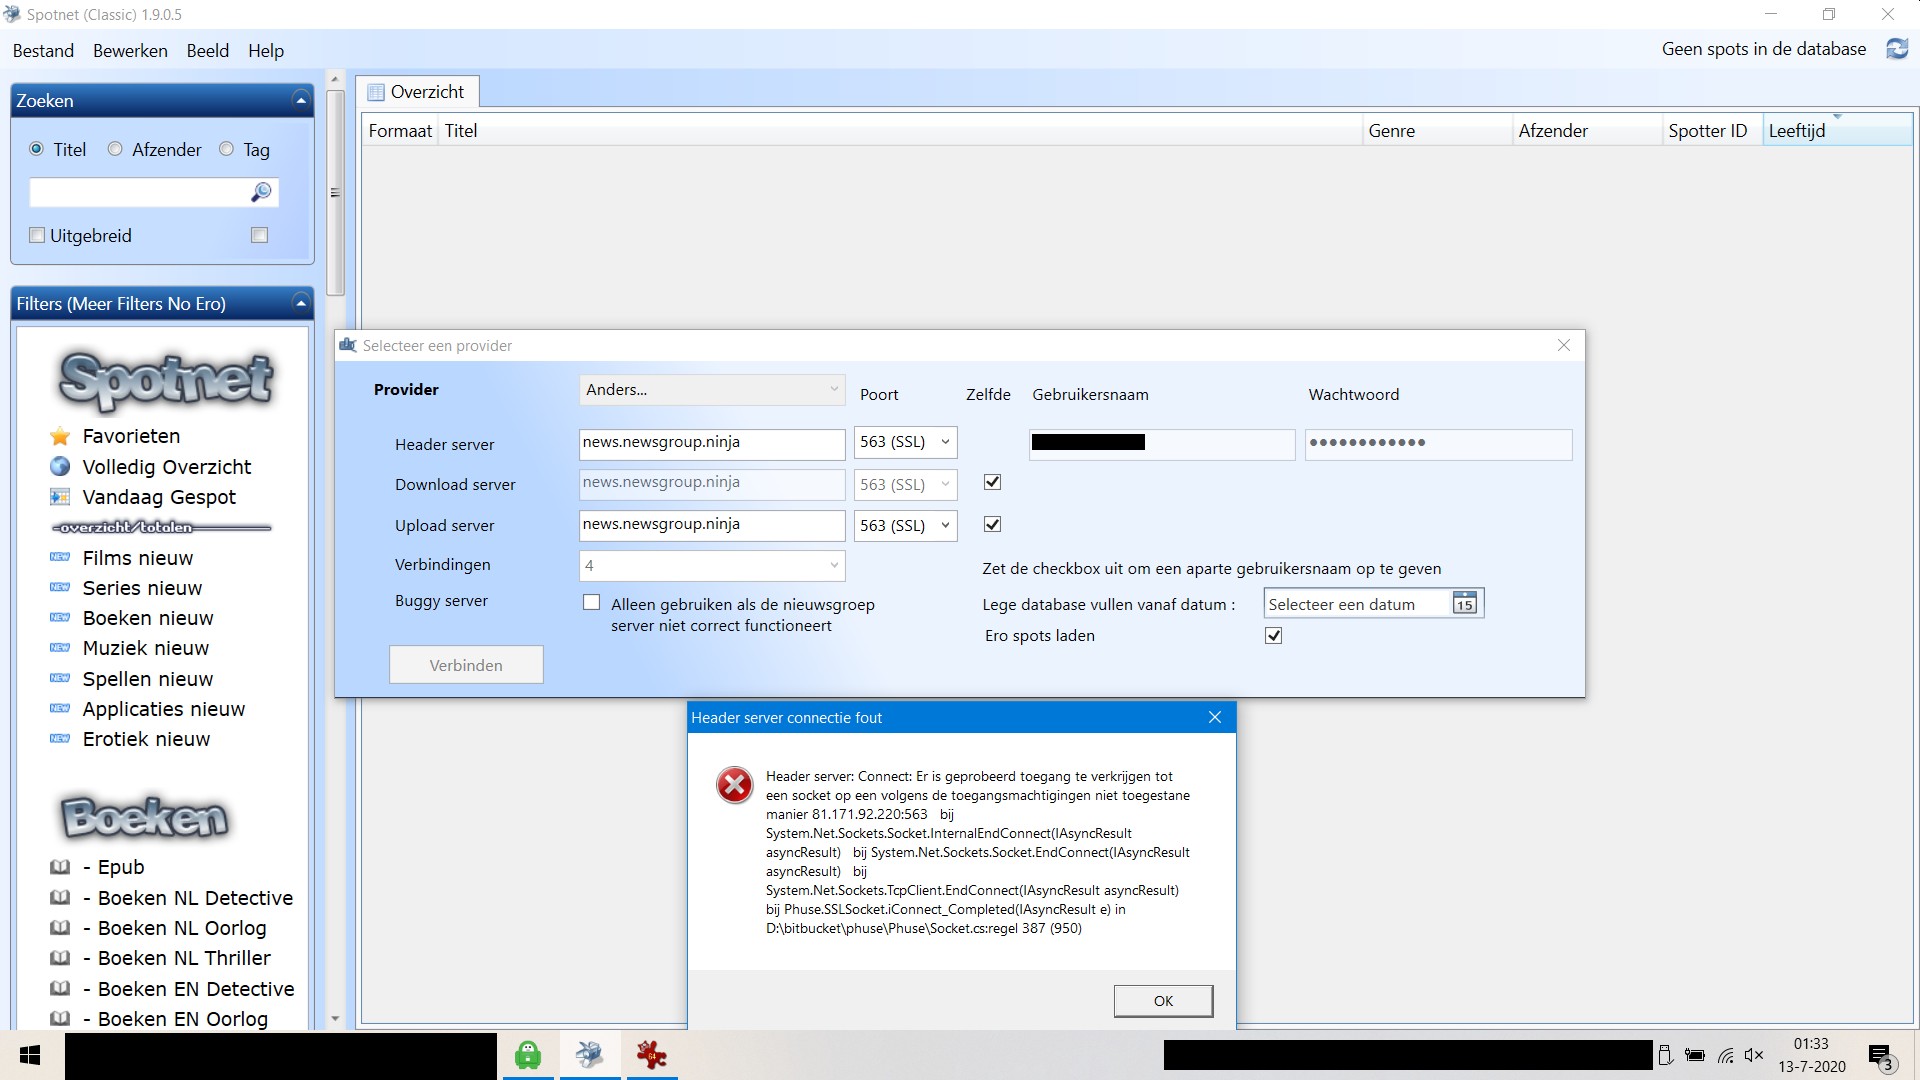
Task: Select the Titel search radio button
Action: pos(37,149)
